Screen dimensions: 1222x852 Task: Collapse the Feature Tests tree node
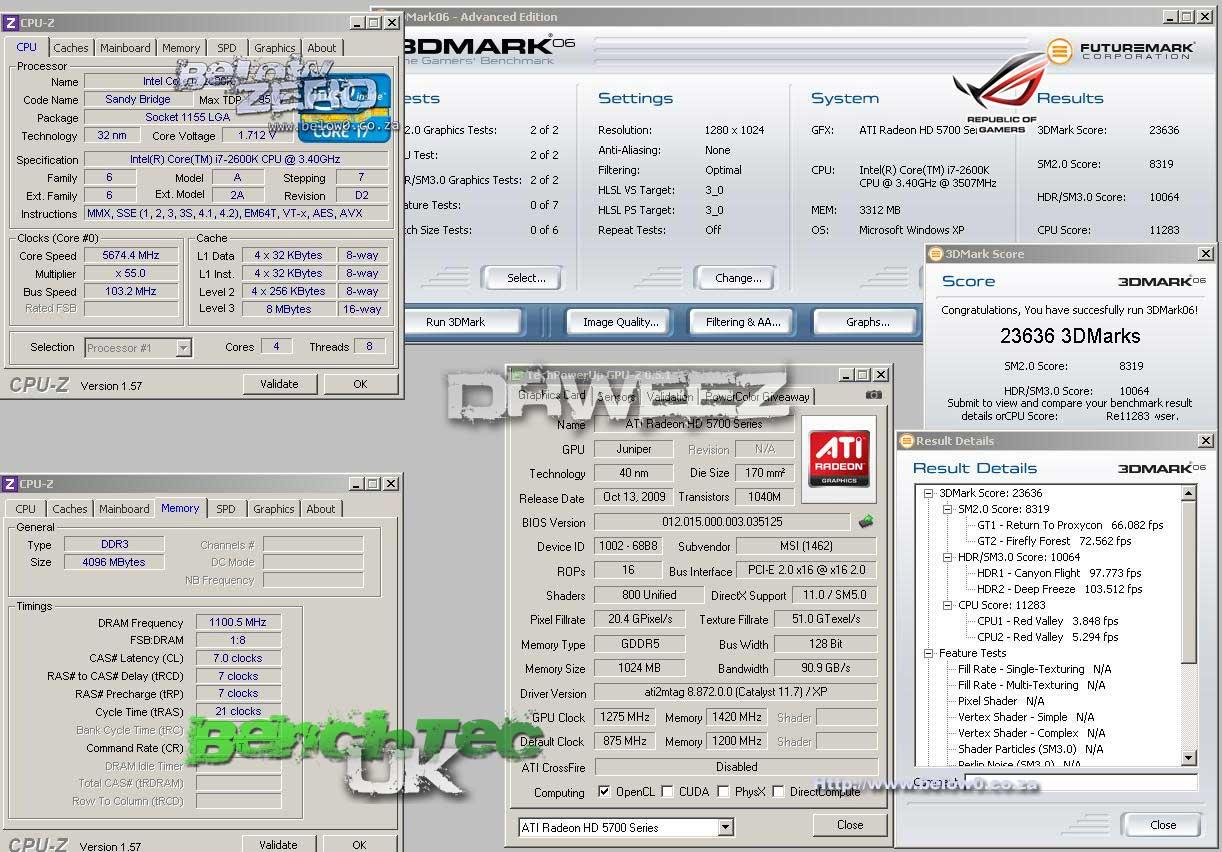(928, 653)
